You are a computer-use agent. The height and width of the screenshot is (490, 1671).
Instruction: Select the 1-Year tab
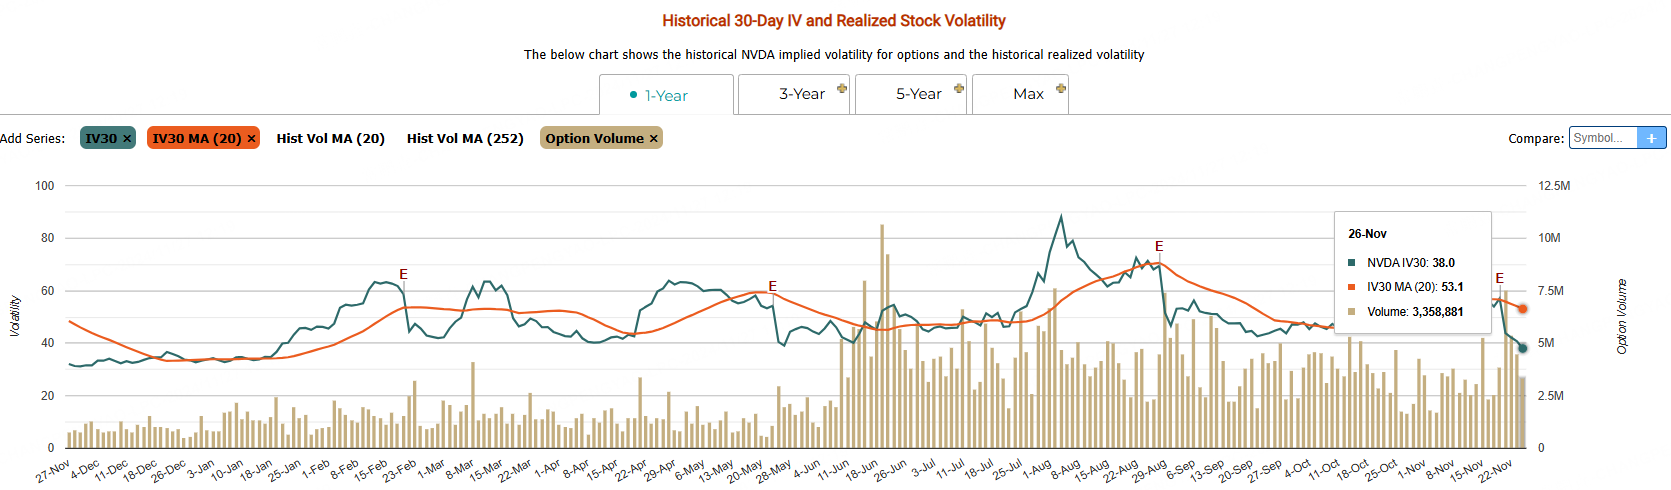[666, 96]
